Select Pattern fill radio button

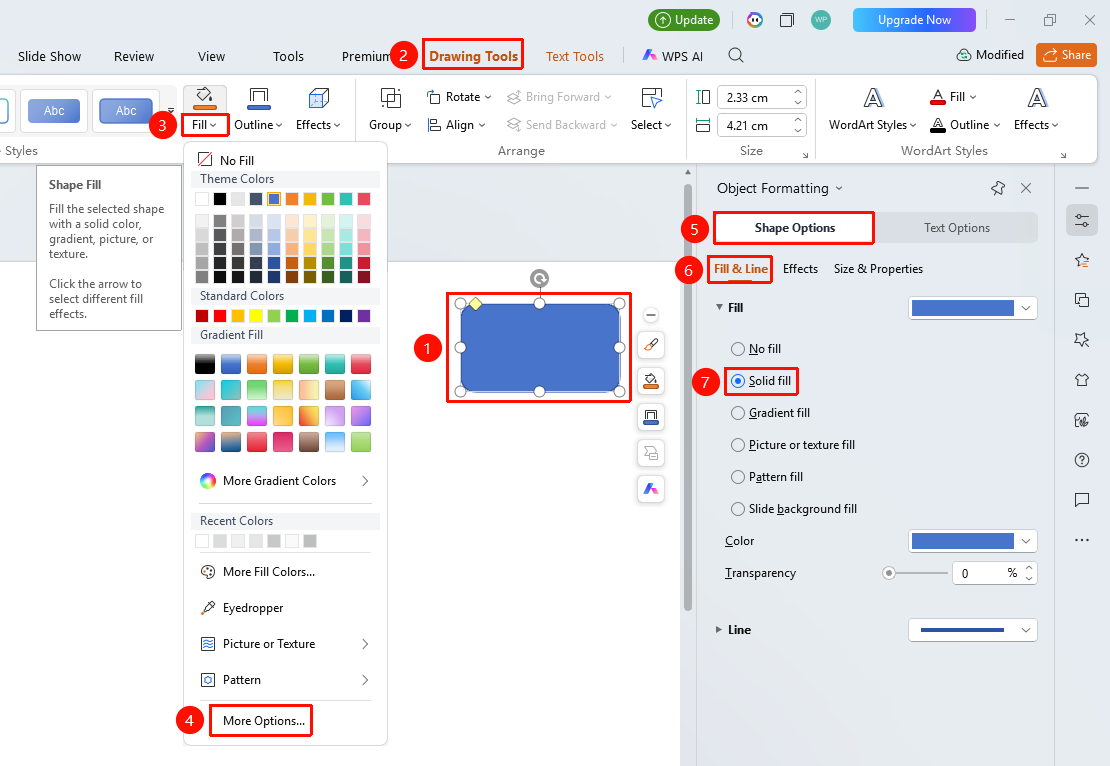point(738,477)
